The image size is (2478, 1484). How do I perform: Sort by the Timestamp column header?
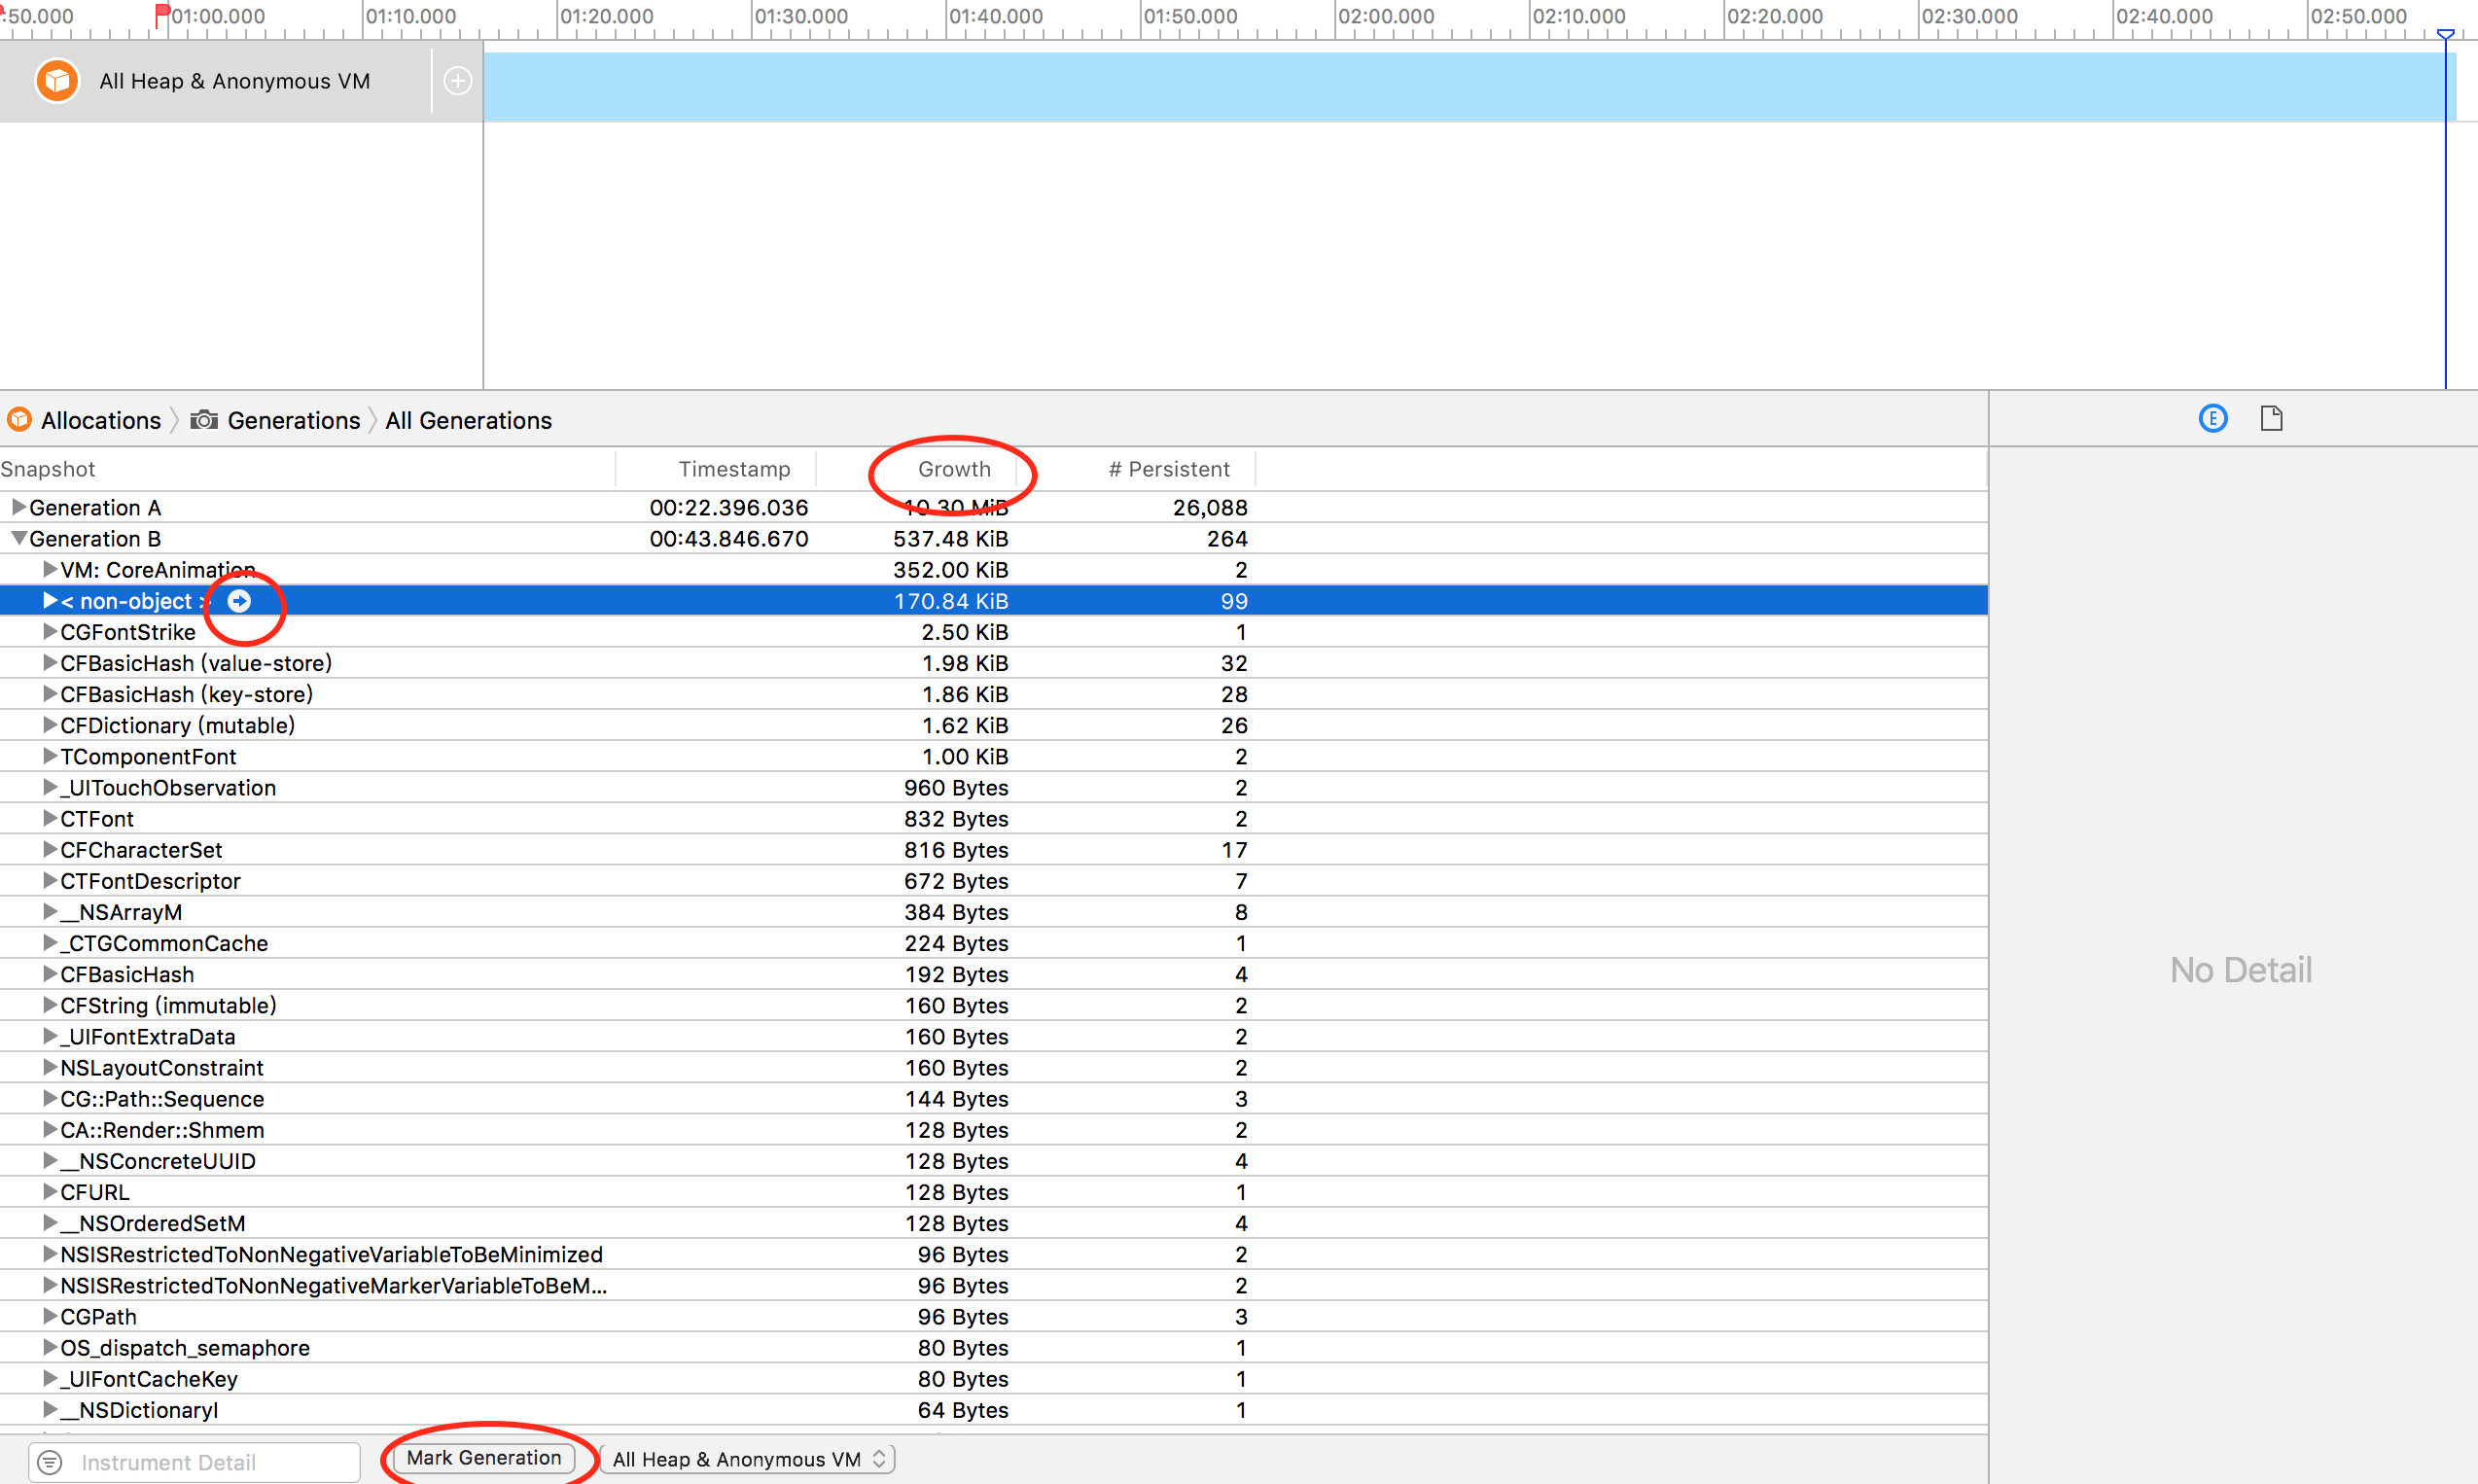734,469
